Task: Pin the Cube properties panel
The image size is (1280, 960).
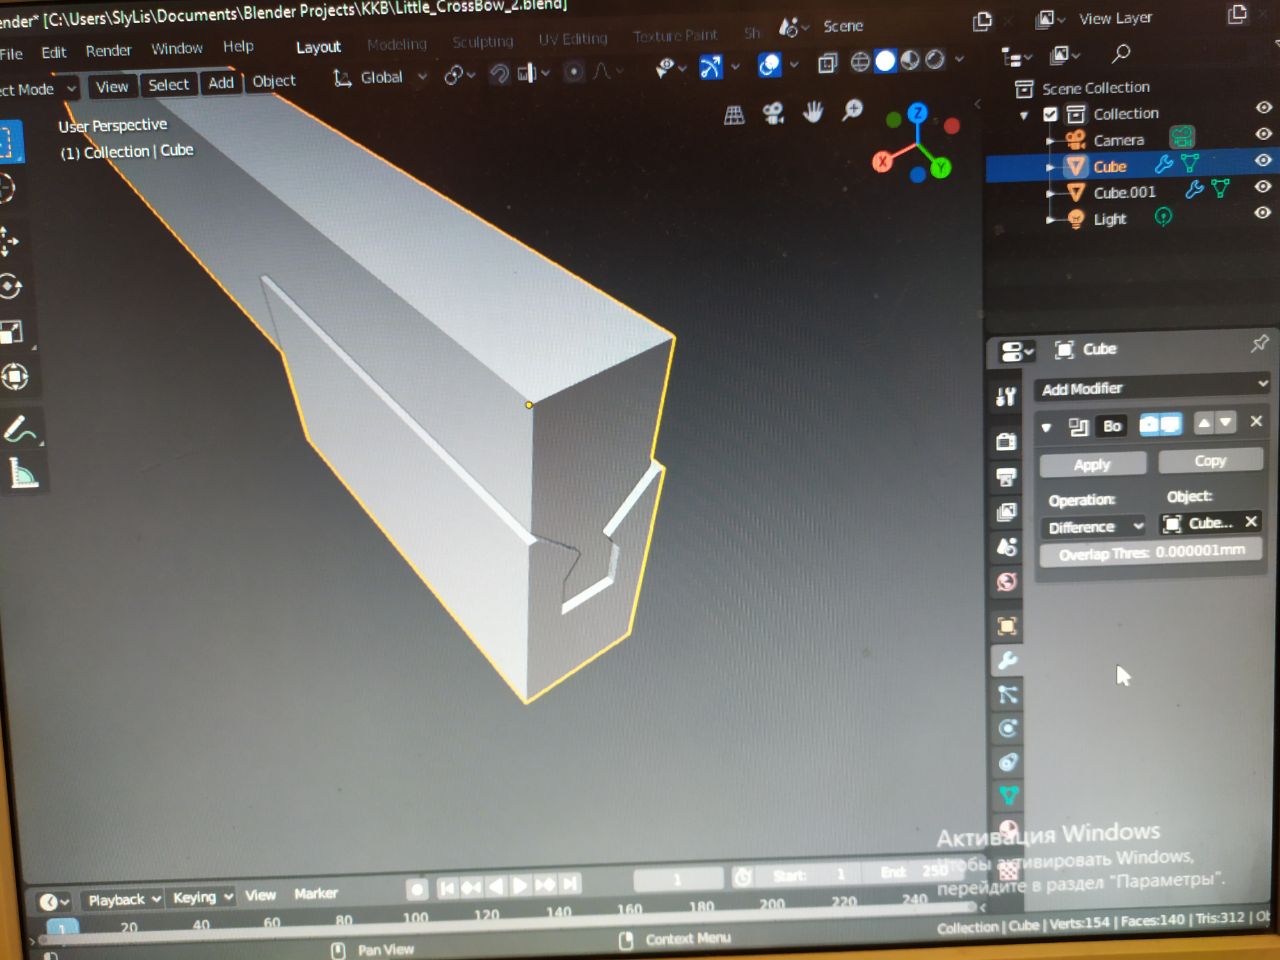Action: point(1259,343)
